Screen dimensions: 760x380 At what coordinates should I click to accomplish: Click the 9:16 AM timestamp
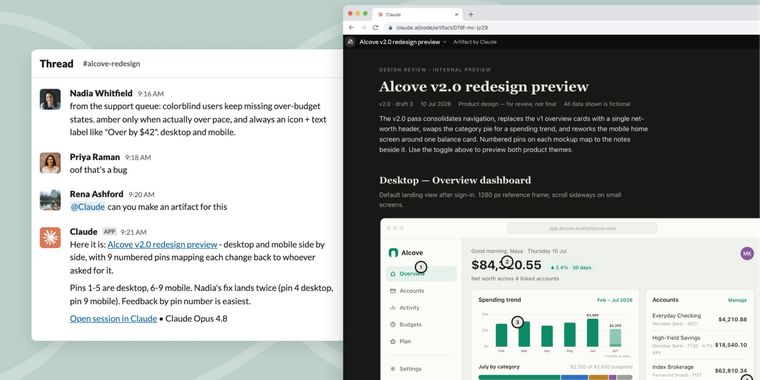(151, 94)
